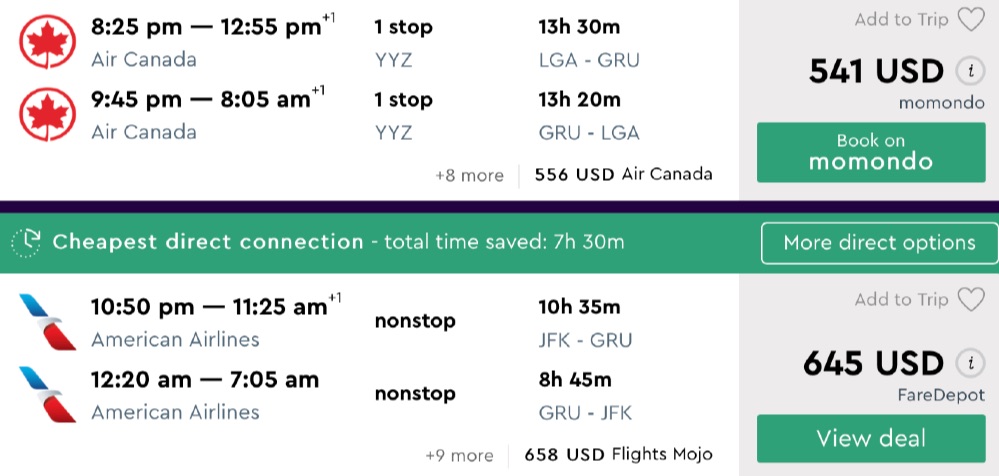
Task: Expand +9 more offers for American Airlines
Action: tap(459, 455)
